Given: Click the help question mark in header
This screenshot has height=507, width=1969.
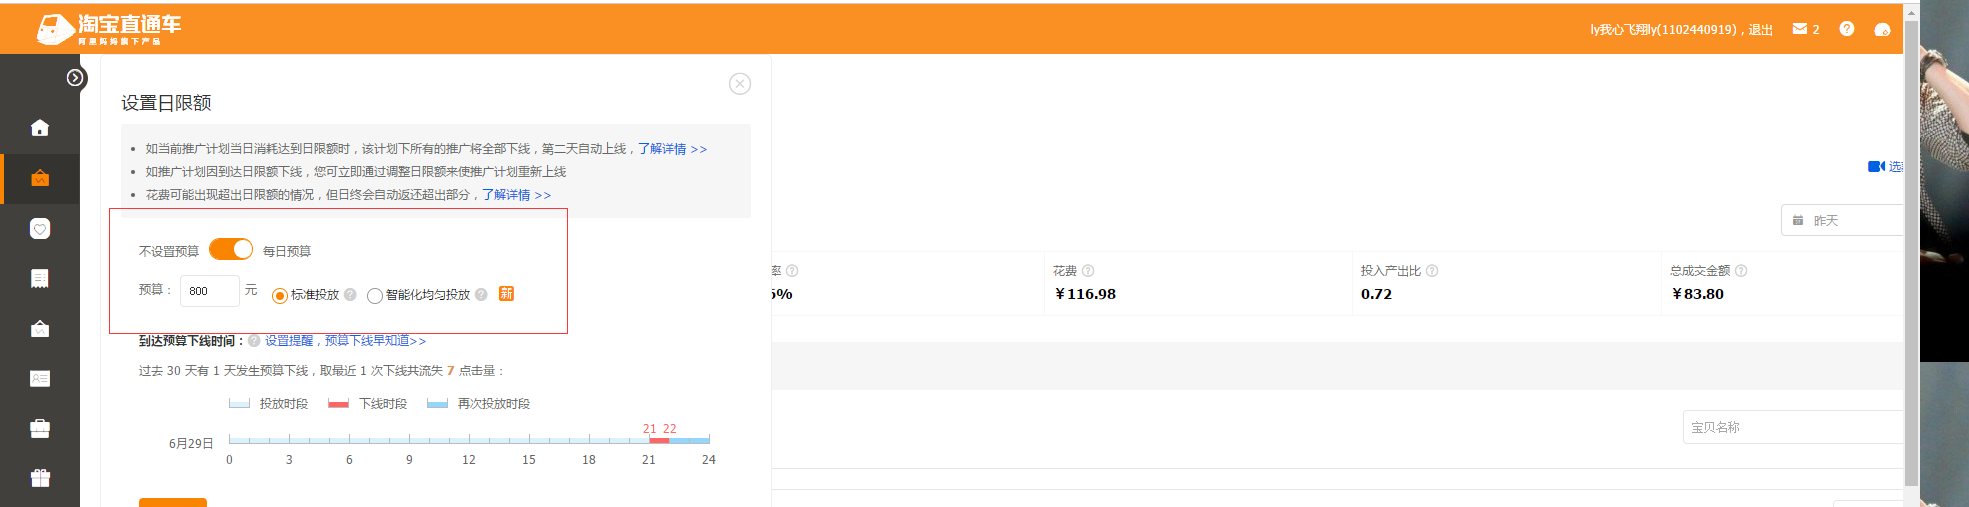Looking at the screenshot, I should [x=1847, y=29].
